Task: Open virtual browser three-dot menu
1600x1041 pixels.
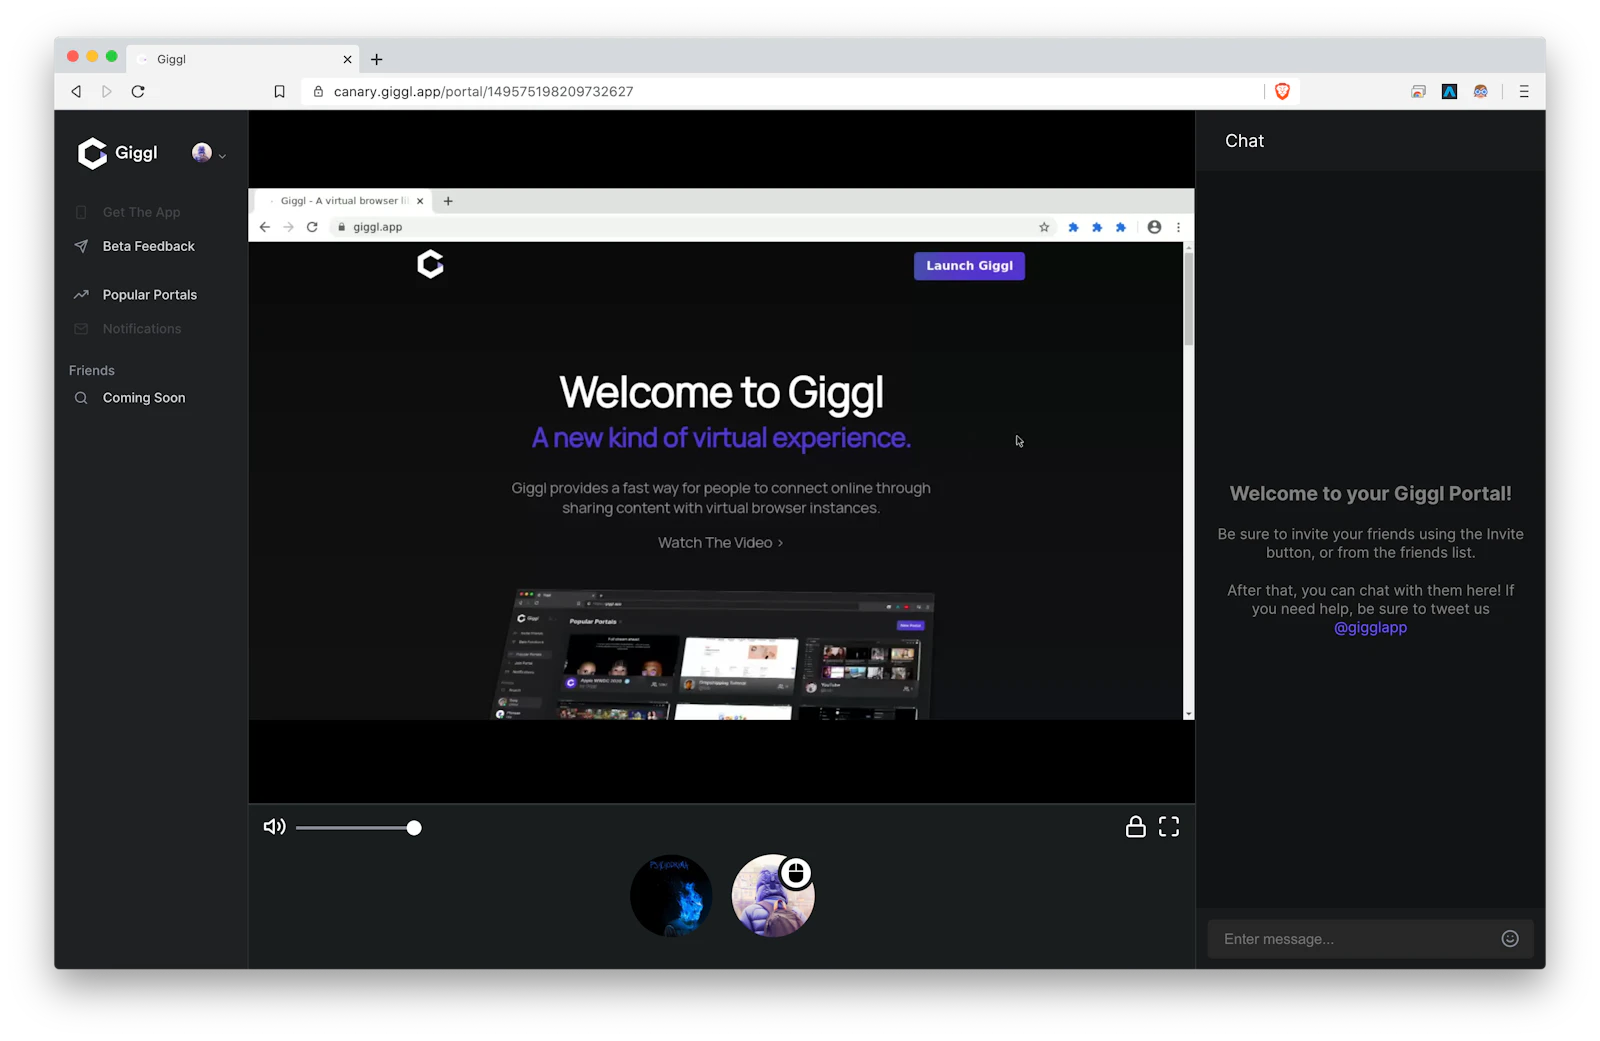Action: pos(1178,227)
